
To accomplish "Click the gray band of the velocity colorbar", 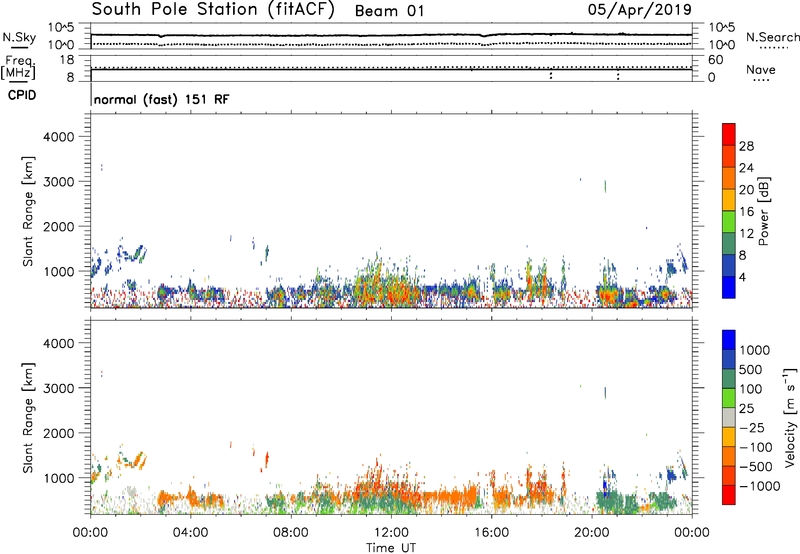I will [729, 418].
